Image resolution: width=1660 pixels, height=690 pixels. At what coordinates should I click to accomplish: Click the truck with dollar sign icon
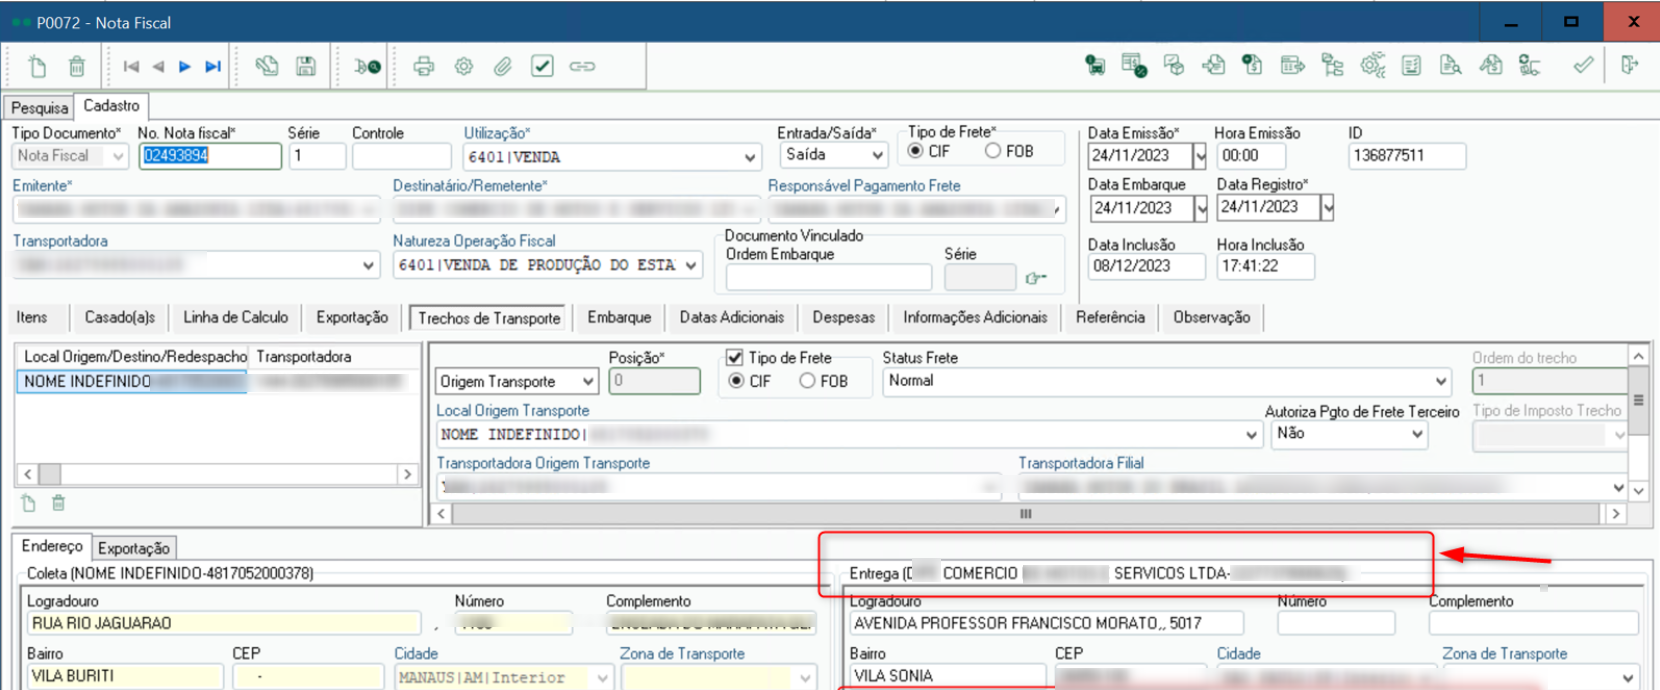point(1095,66)
